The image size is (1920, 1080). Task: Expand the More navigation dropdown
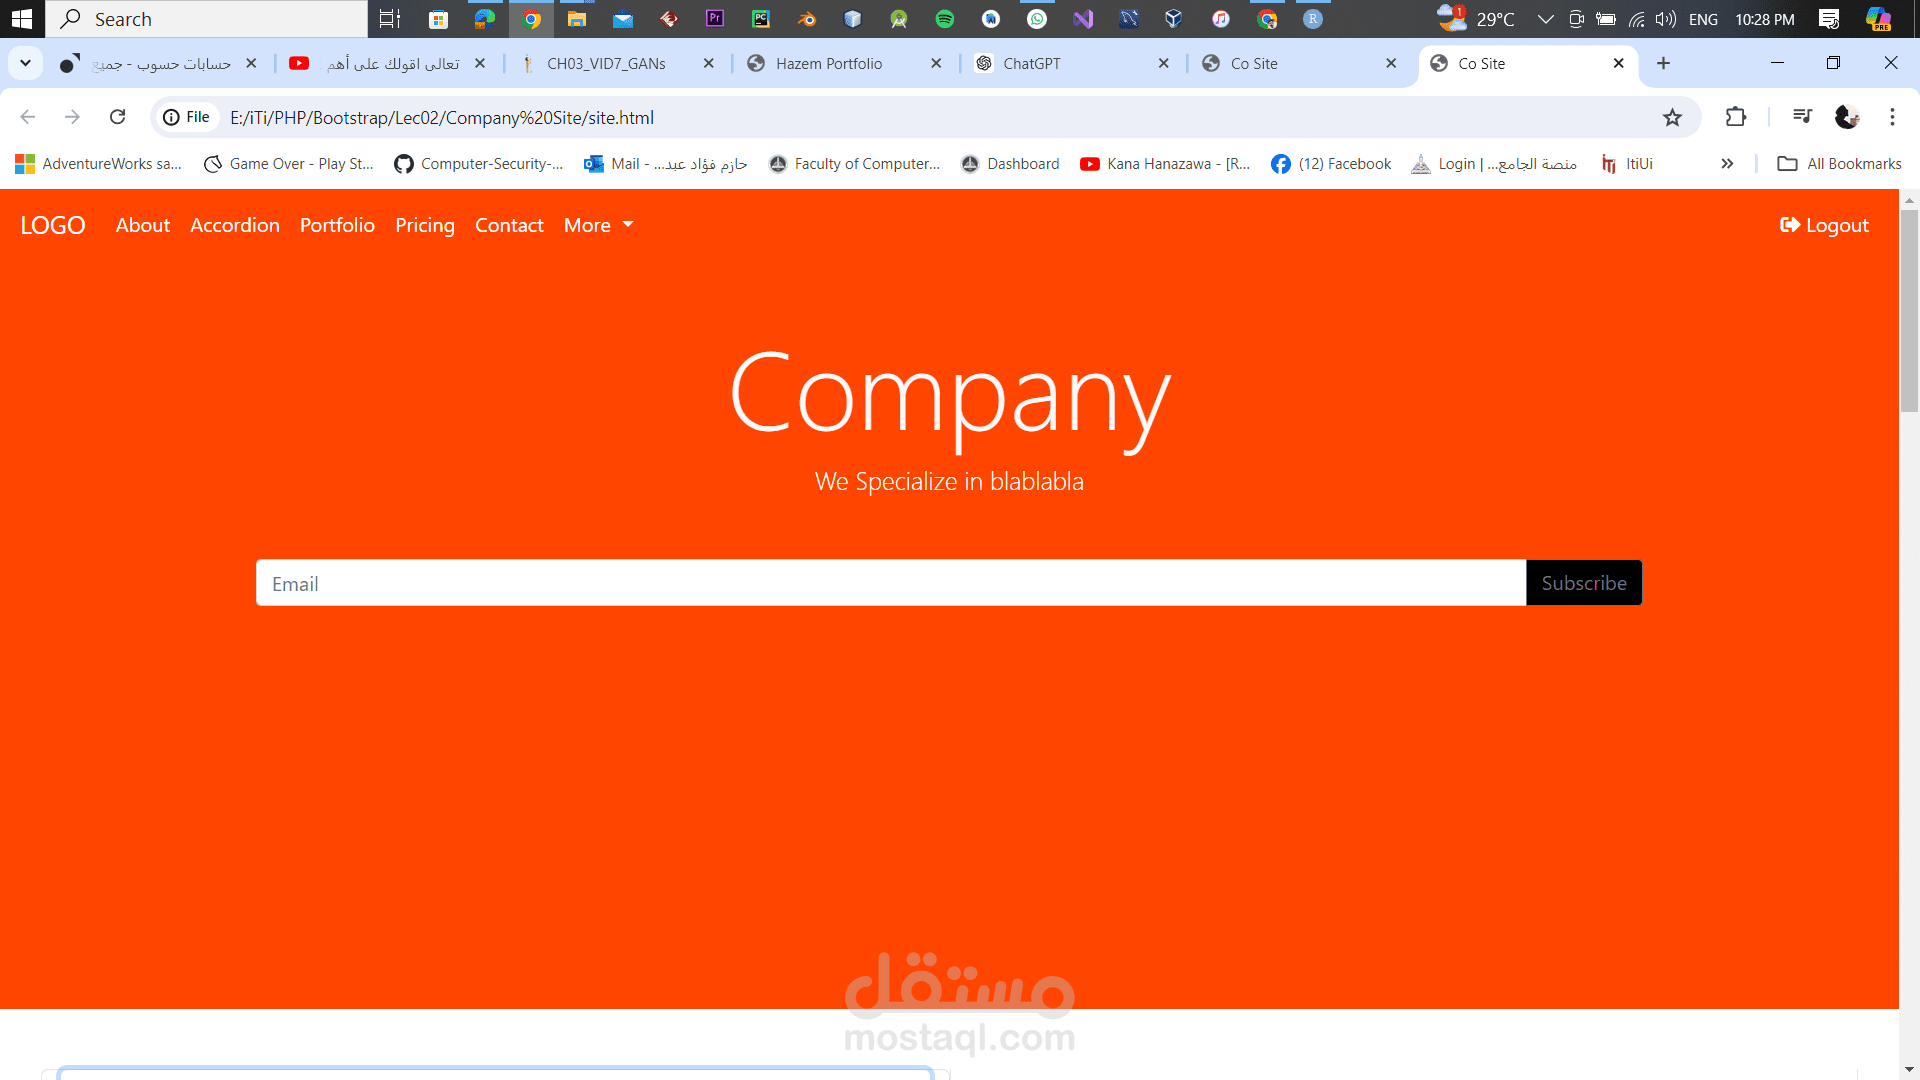pos(598,225)
